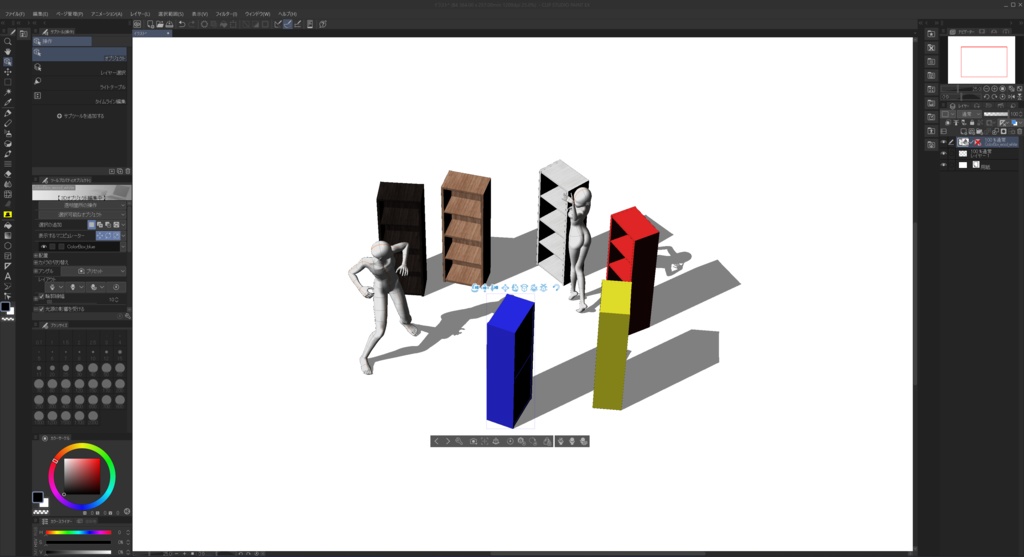Screen dimensions: 1024x557
Task: Delete layer with trash icon in Layer panel
Action: pos(1019,131)
